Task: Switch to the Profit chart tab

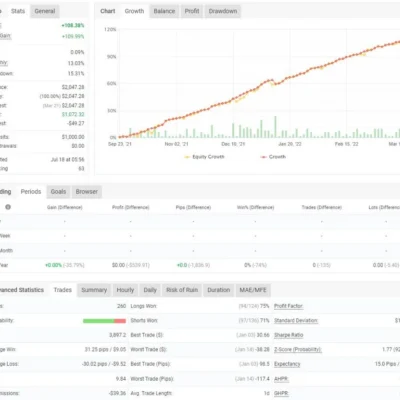Action: pos(192,11)
